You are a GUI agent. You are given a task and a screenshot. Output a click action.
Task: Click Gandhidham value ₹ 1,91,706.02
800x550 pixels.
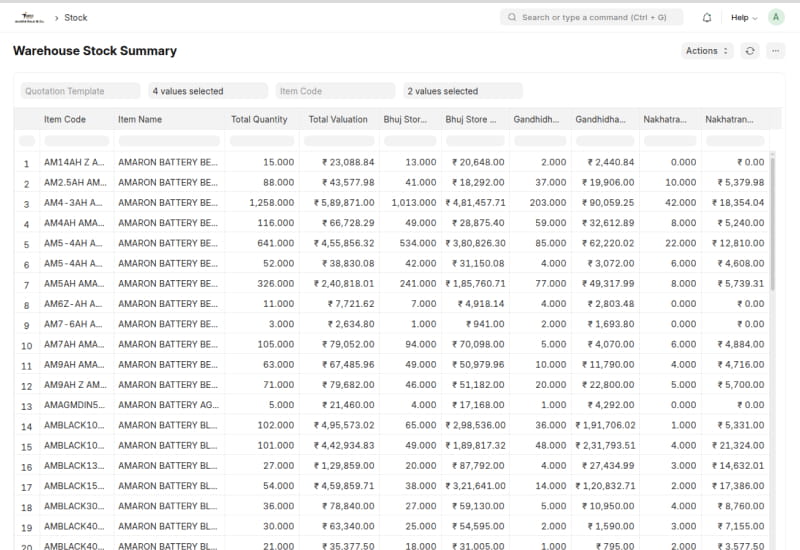click(605, 425)
